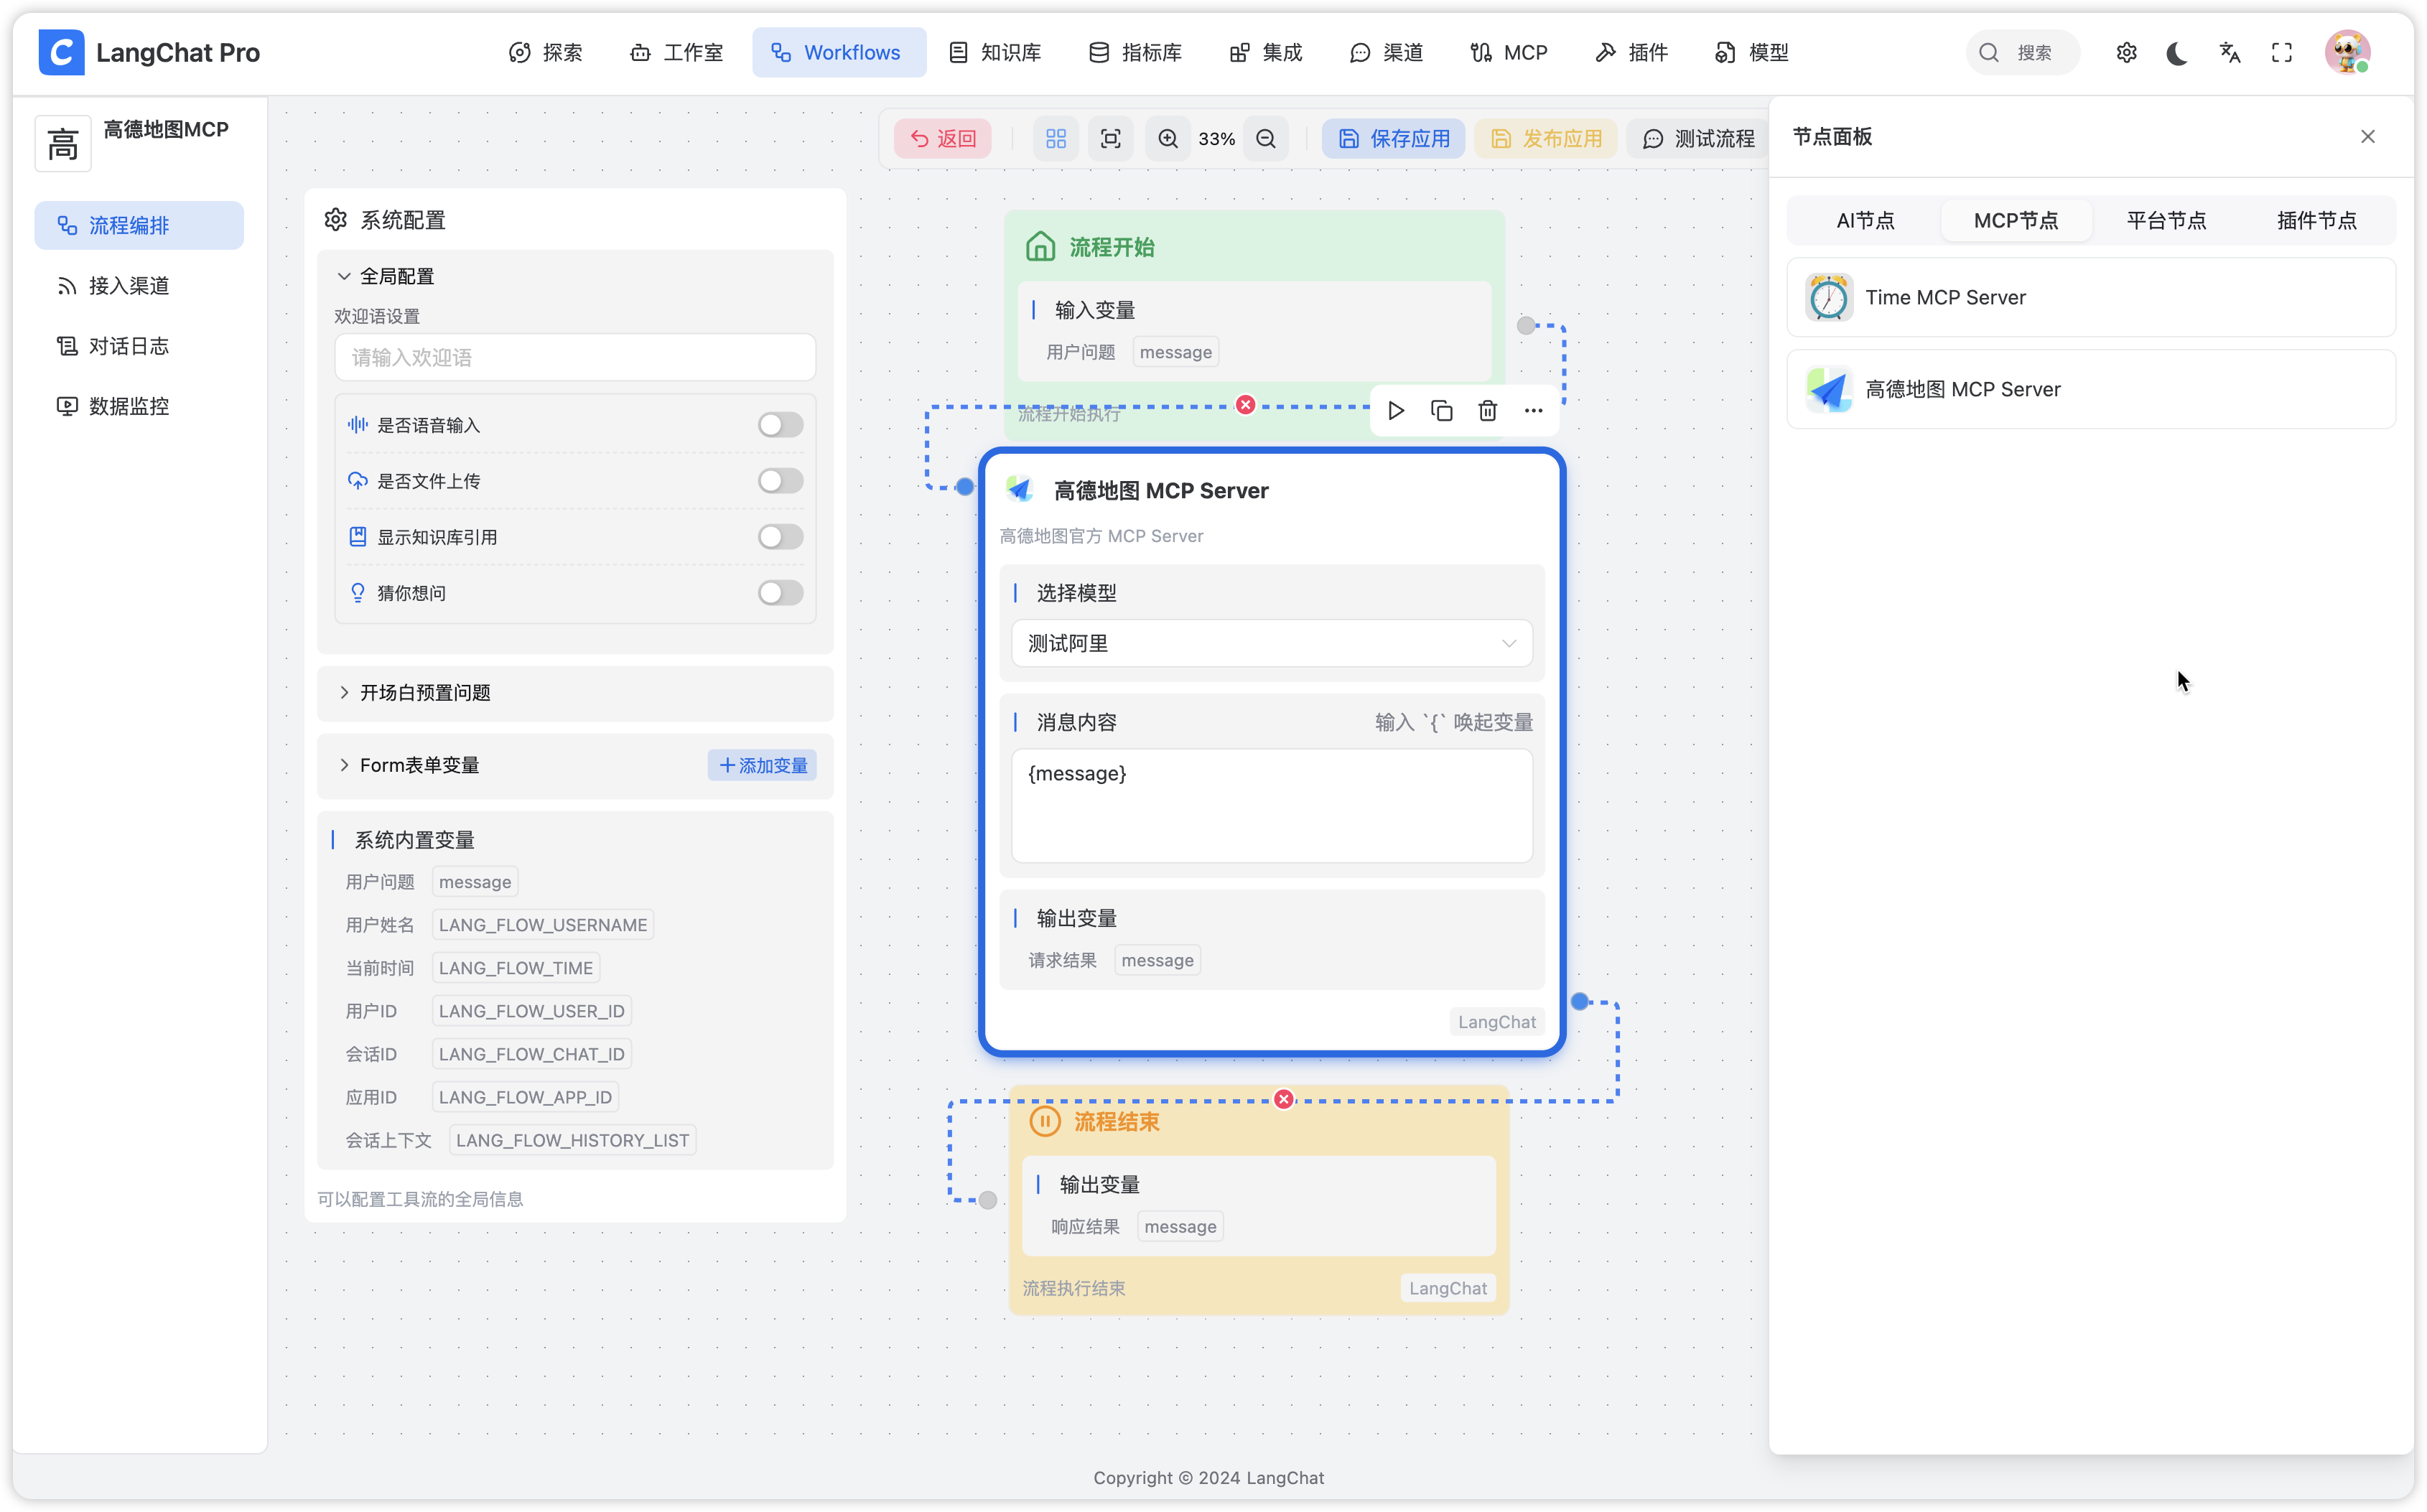Toggle dark mode moon icon
The width and height of the screenshot is (2427, 1512).
tap(2177, 53)
